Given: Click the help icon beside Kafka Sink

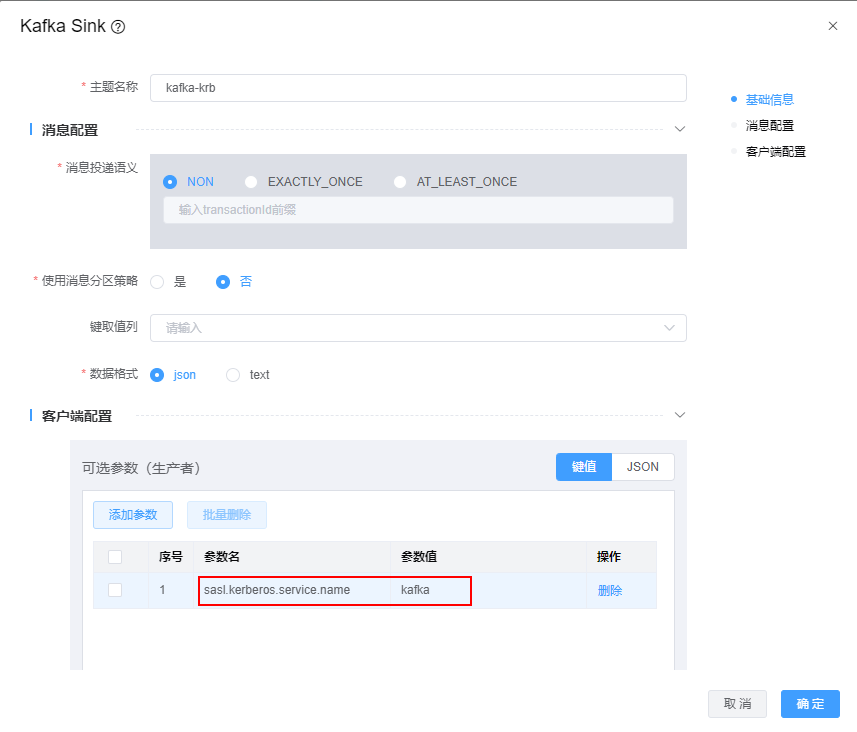Looking at the screenshot, I should tap(118, 27).
